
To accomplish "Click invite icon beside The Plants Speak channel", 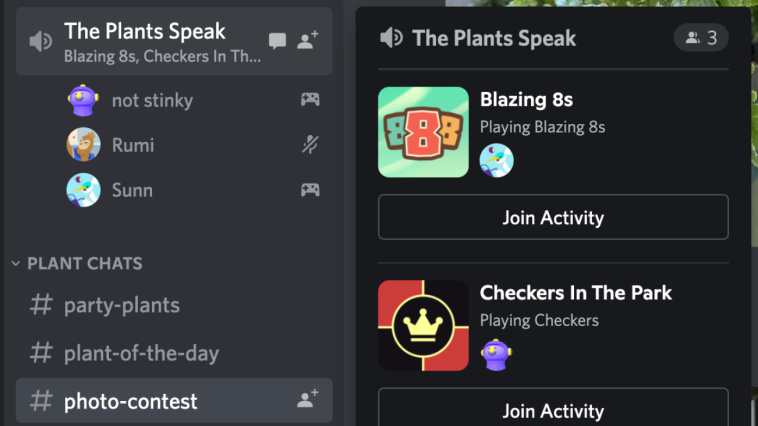I will click(x=308, y=40).
